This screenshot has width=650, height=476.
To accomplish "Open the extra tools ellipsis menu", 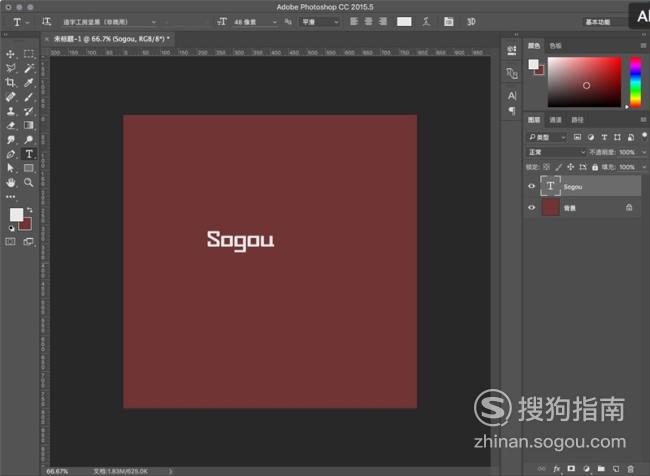I will [x=11, y=197].
